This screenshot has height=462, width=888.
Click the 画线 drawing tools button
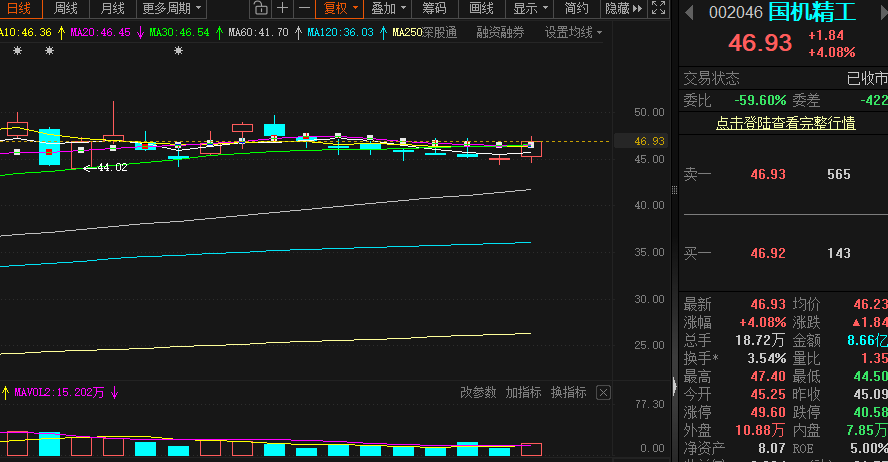[481, 8]
